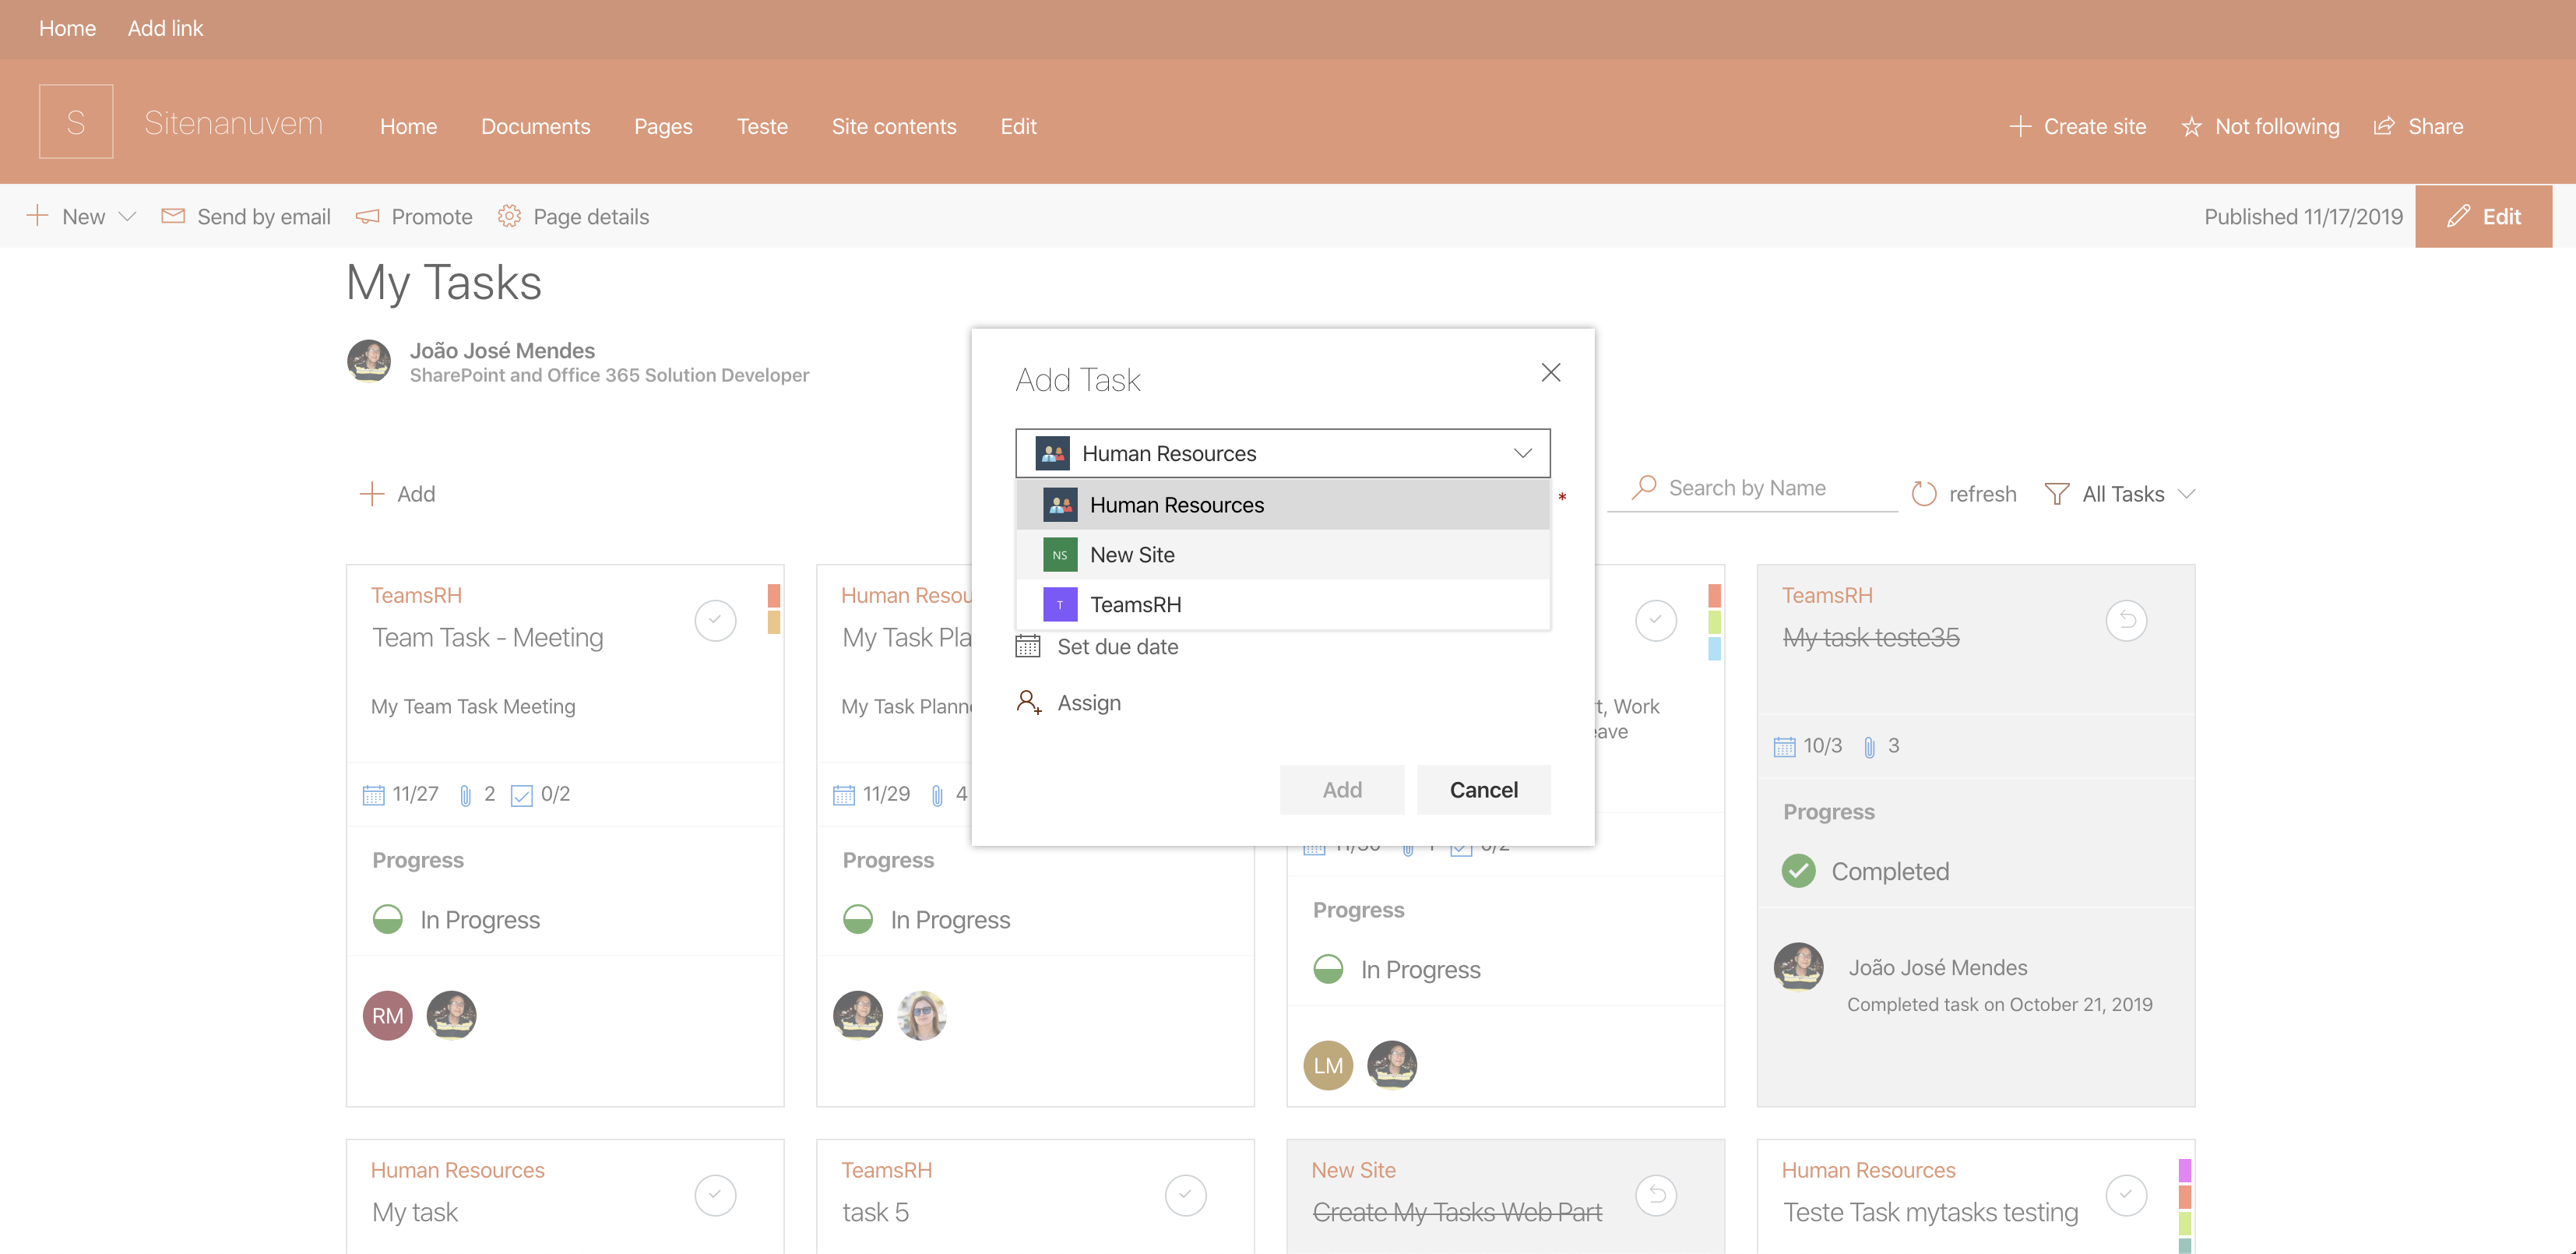
Task: Click the Search by Name field
Action: tap(1753, 488)
